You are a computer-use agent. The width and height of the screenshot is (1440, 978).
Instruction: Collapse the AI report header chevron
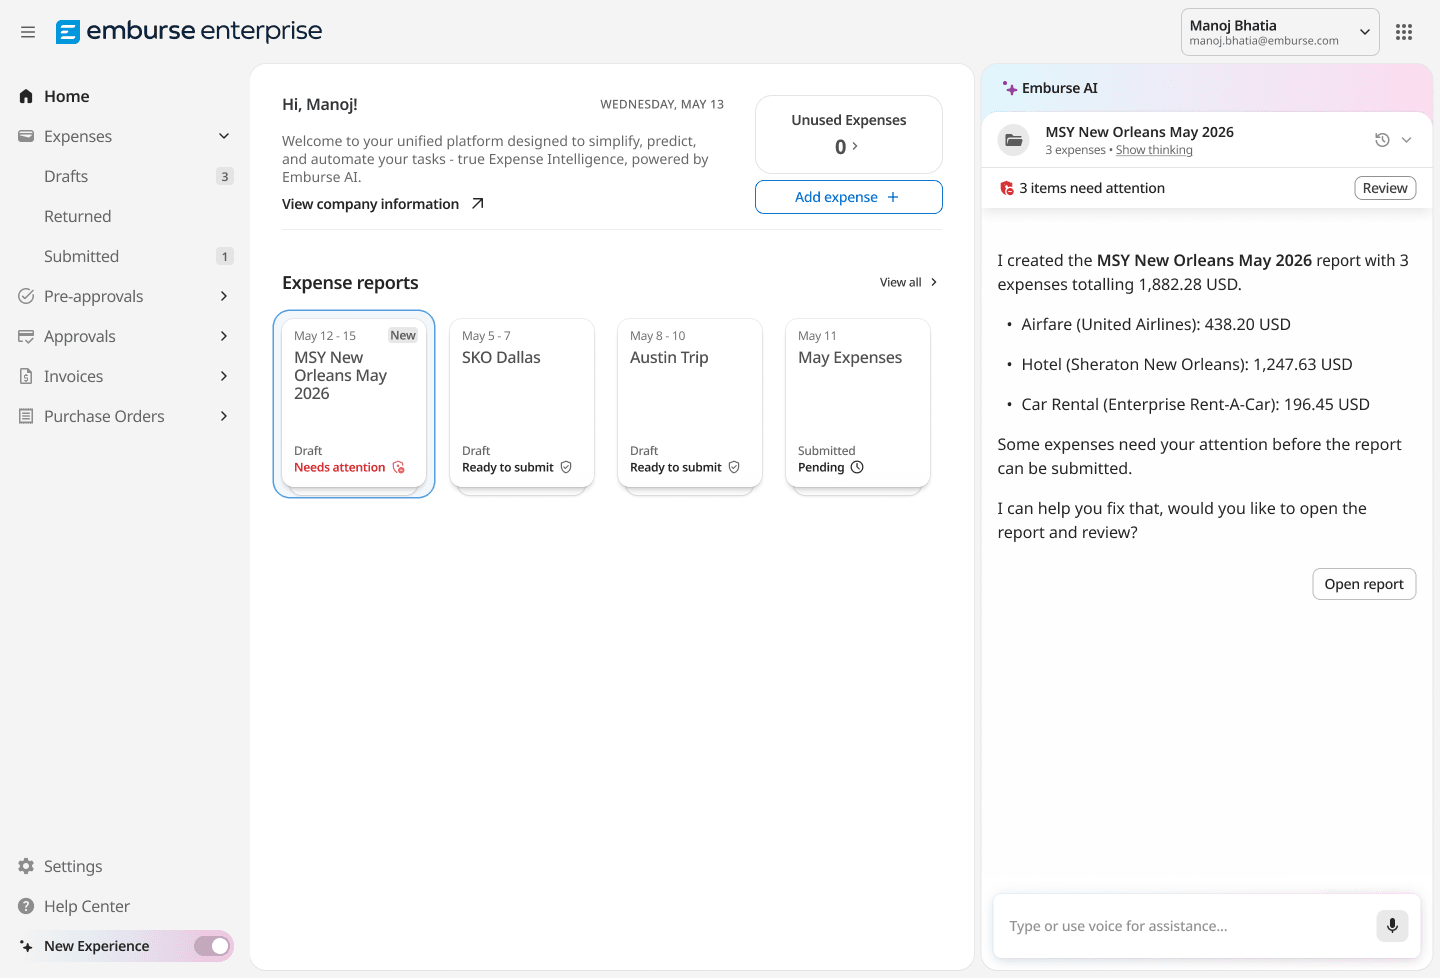tap(1407, 140)
